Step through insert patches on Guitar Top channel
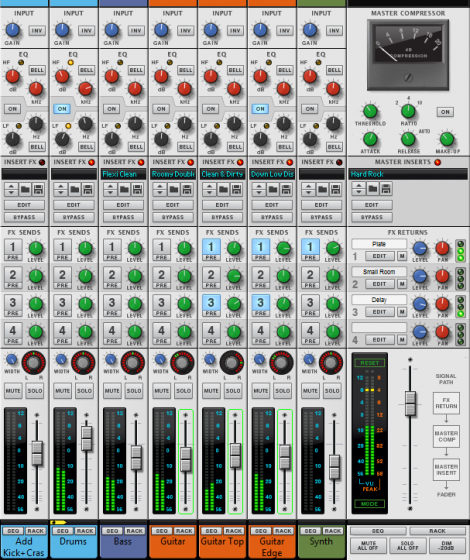This screenshot has height=560, width=470. click(x=210, y=189)
